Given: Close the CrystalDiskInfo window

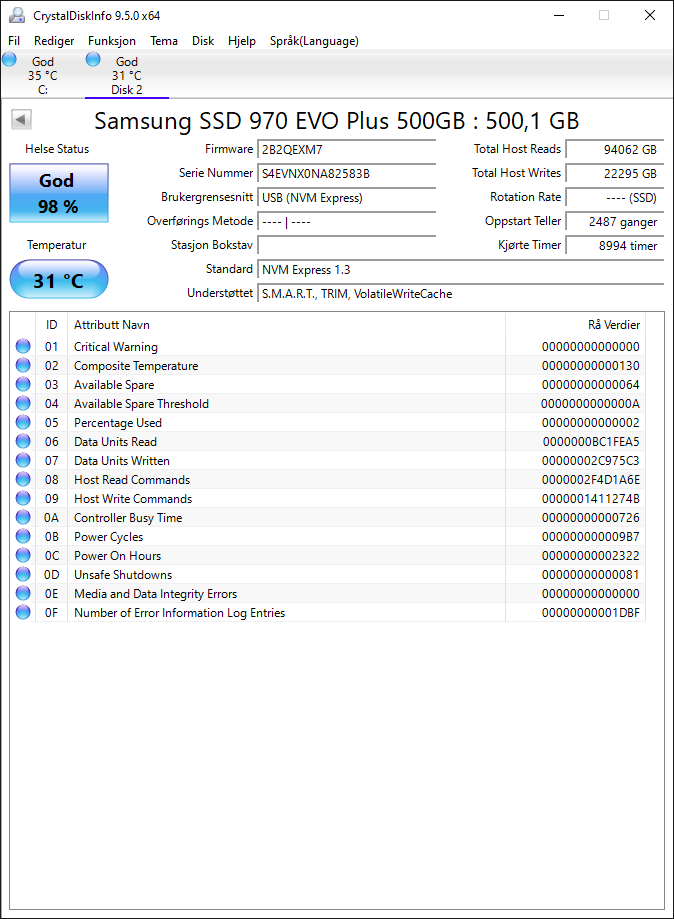Looking at the screenshot, I should 650,15.
